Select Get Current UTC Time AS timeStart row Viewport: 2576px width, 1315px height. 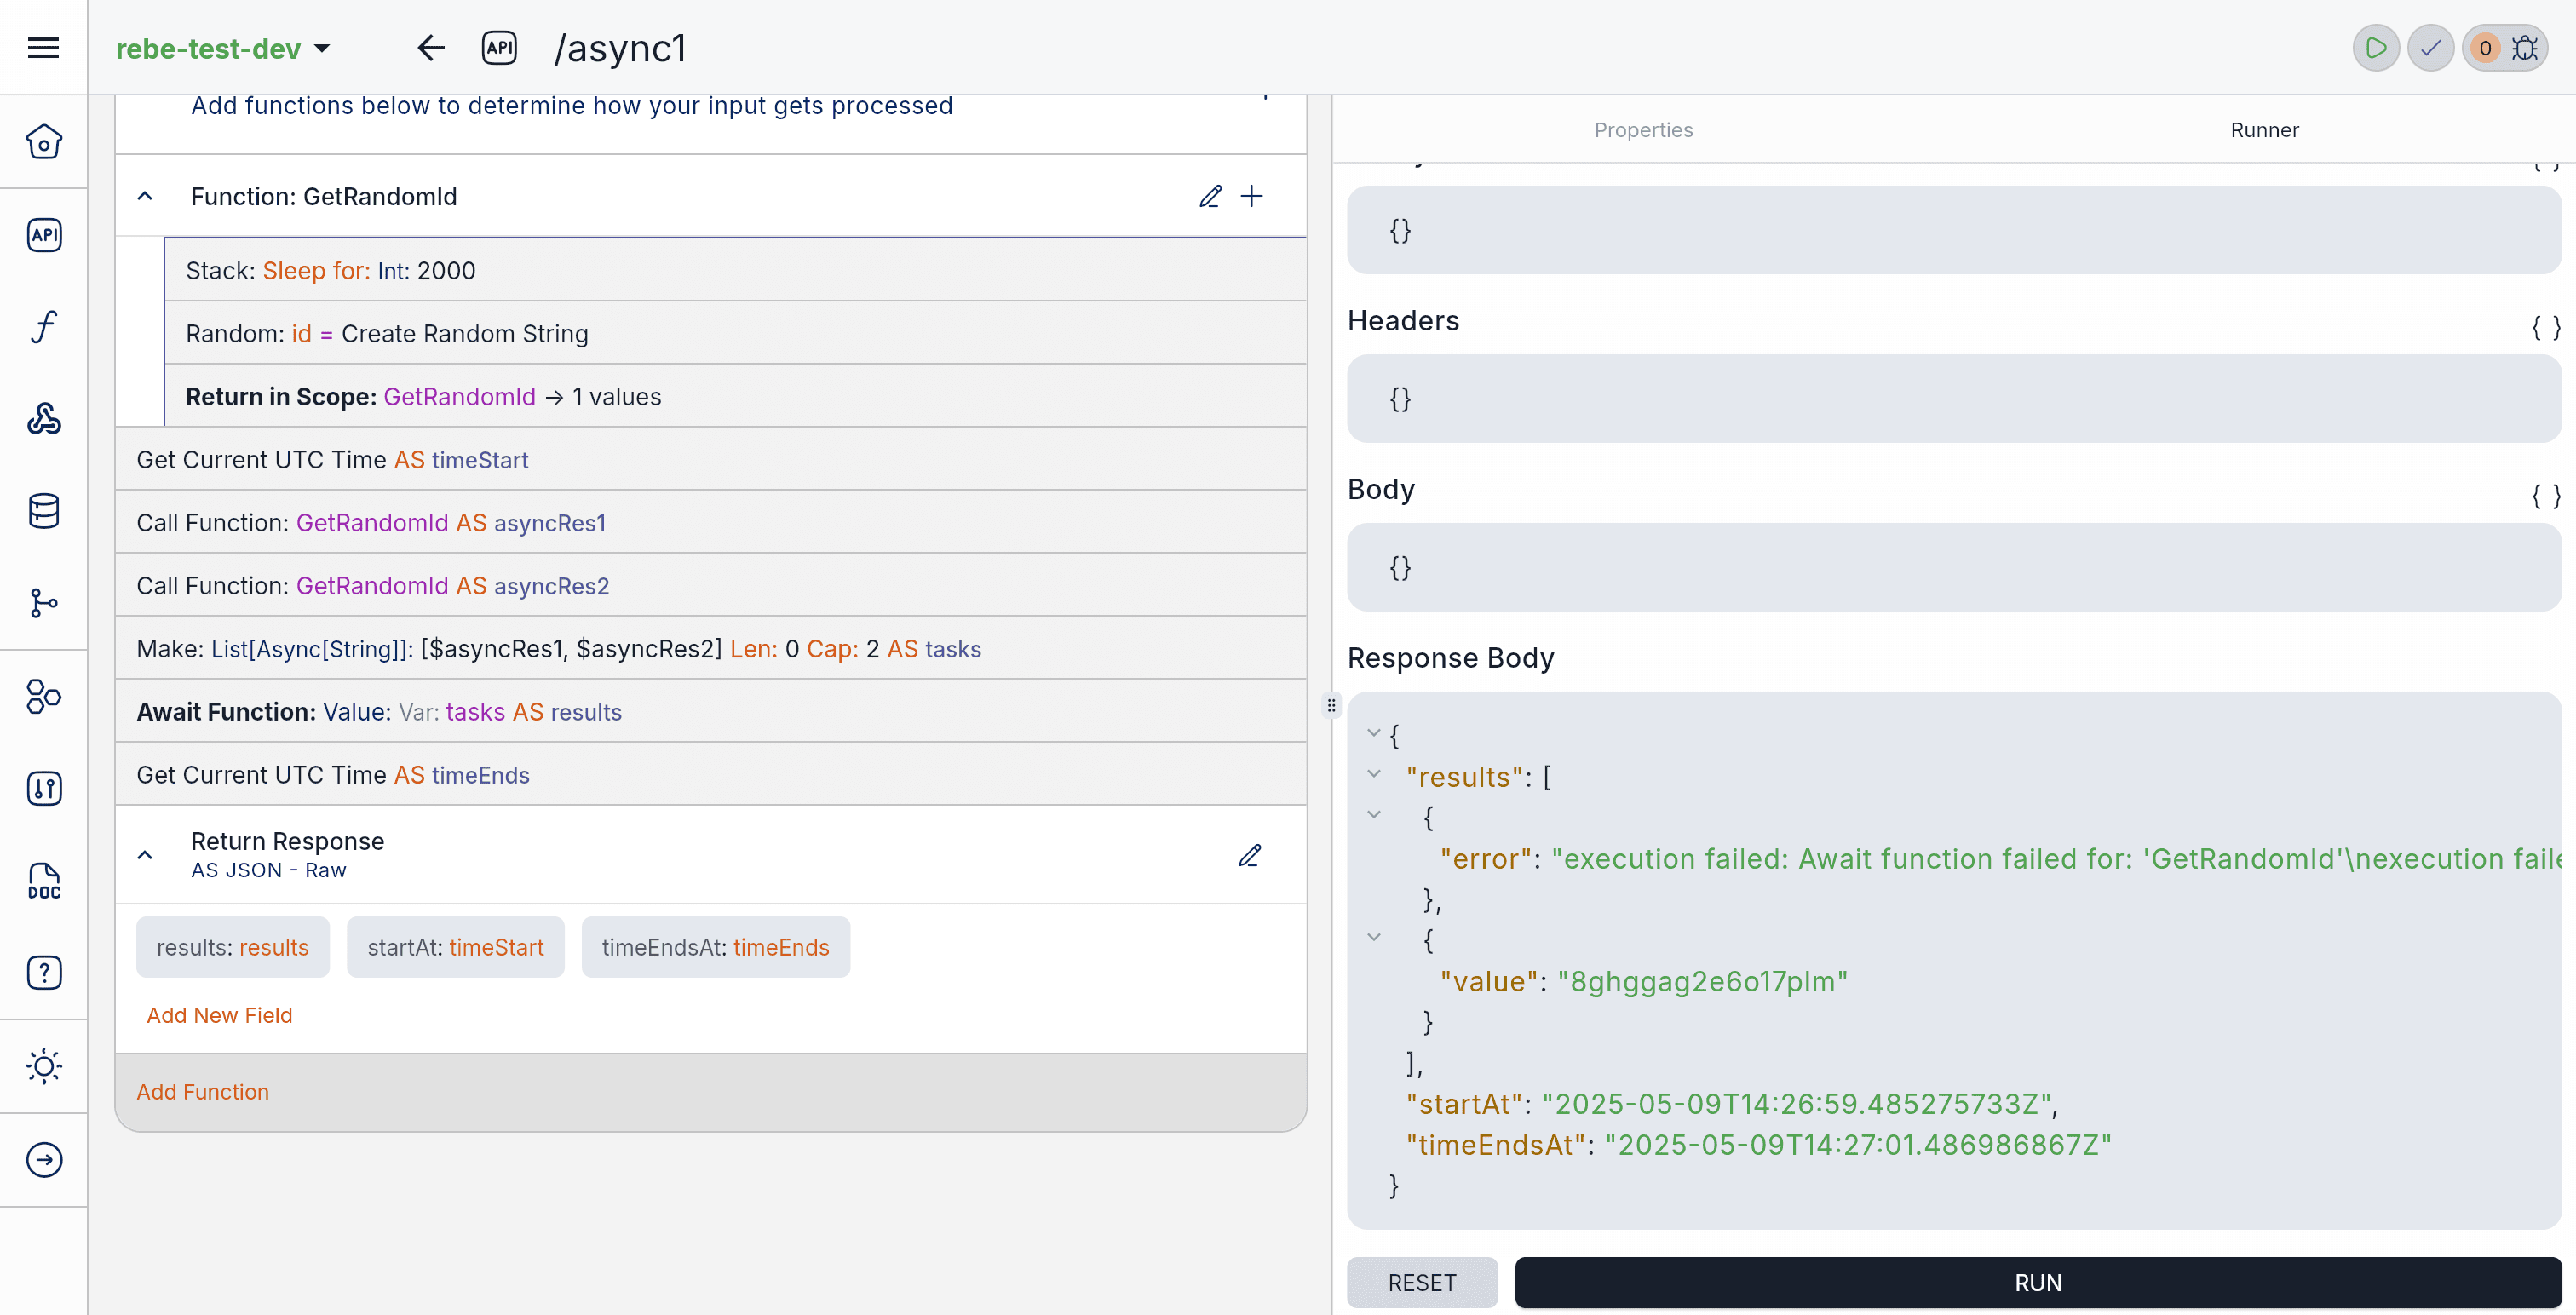tap(711, 459)
